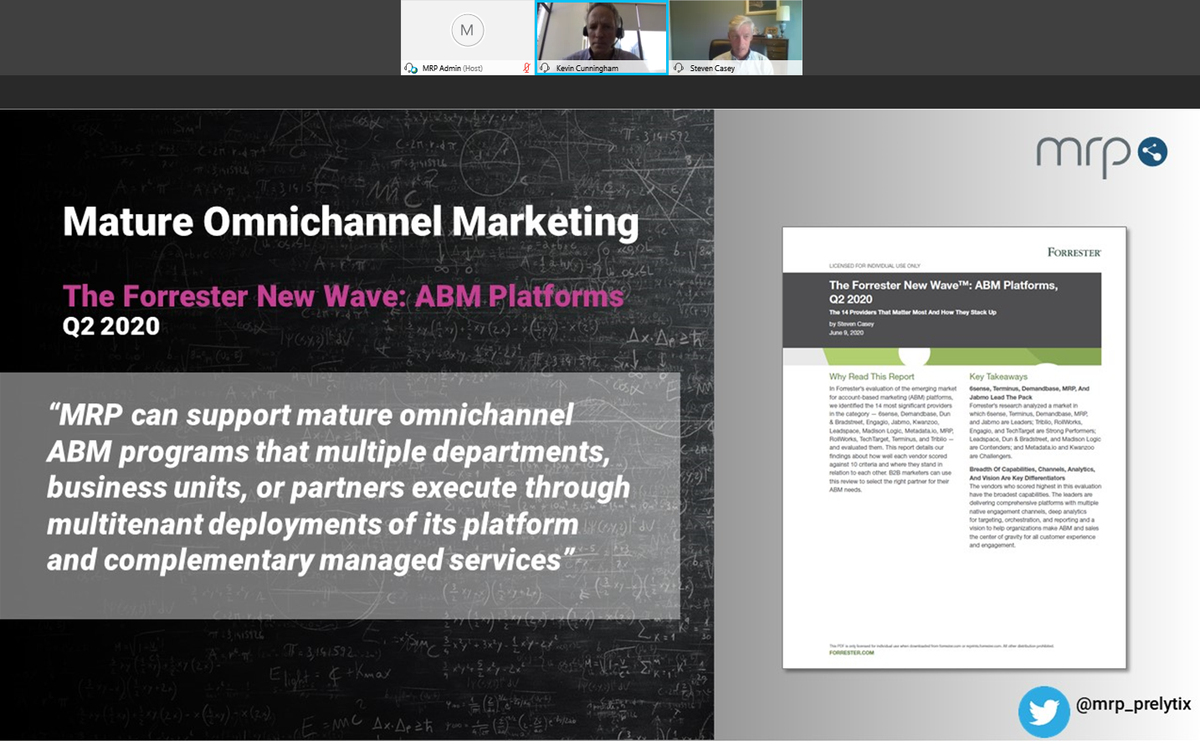This screenshot has width=1200, height=741.
Task: Click 'LICENSED FOR INDIVIDUAL USE ONLY' text
Action: coord(874,267)
